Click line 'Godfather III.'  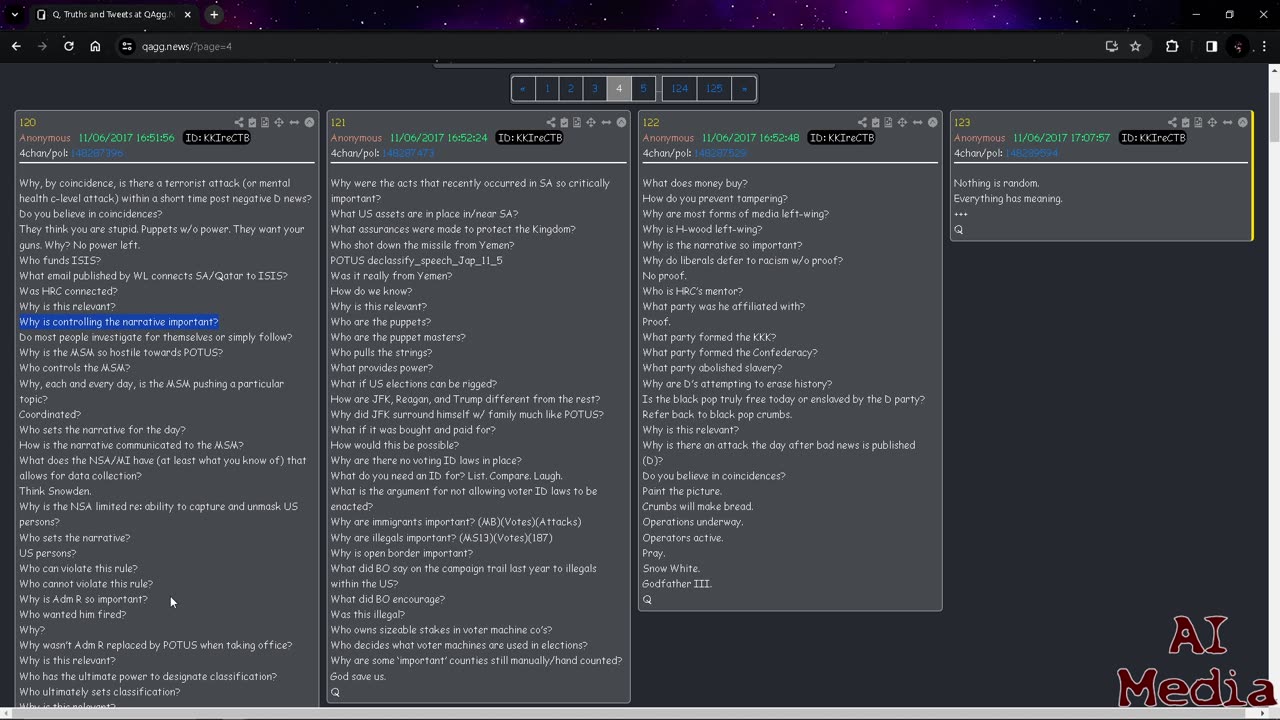click(677, 584)
